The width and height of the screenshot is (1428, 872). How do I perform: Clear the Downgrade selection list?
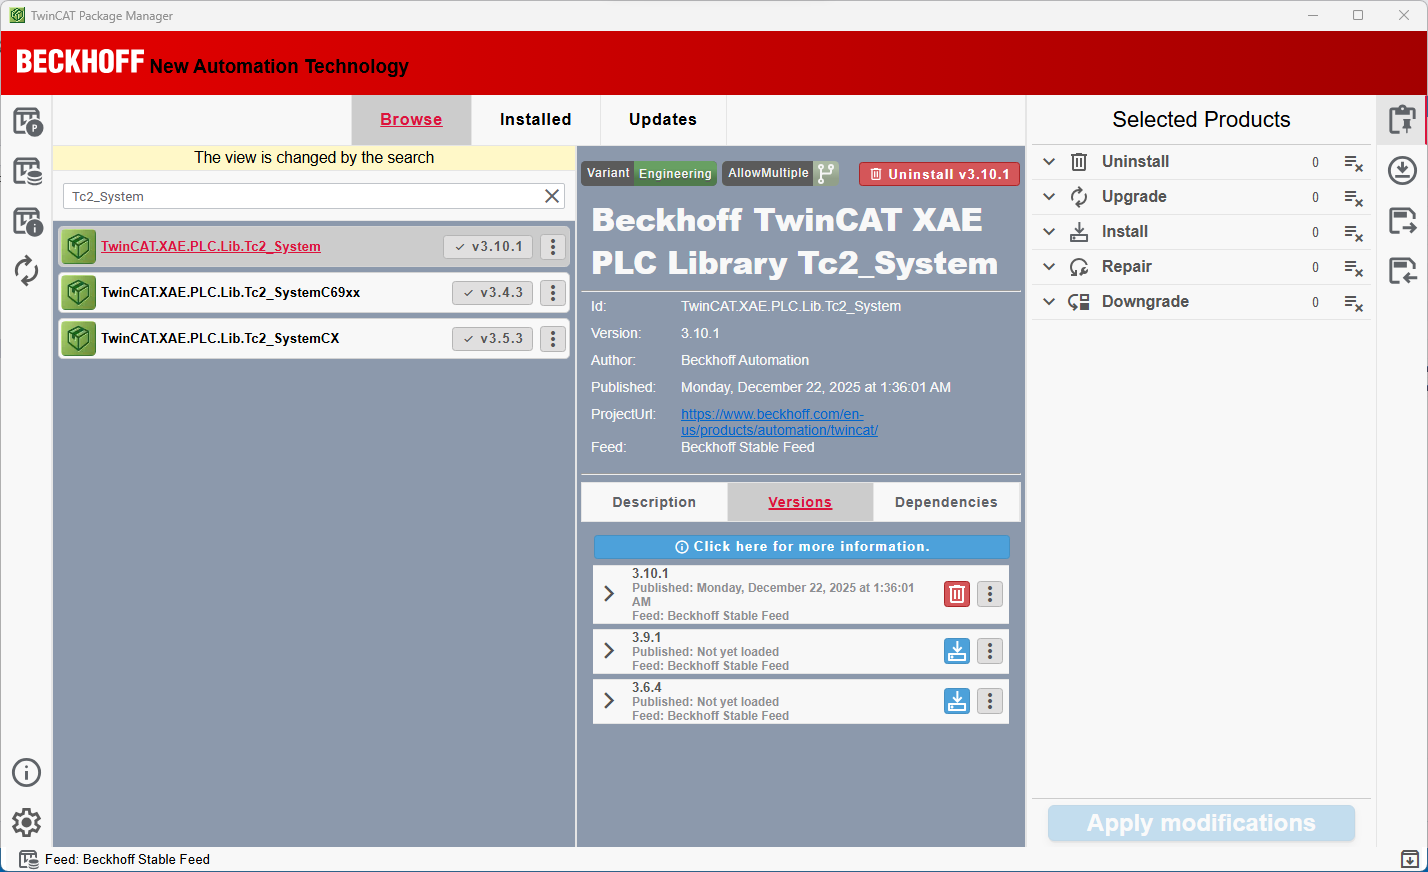point(1353,302)
